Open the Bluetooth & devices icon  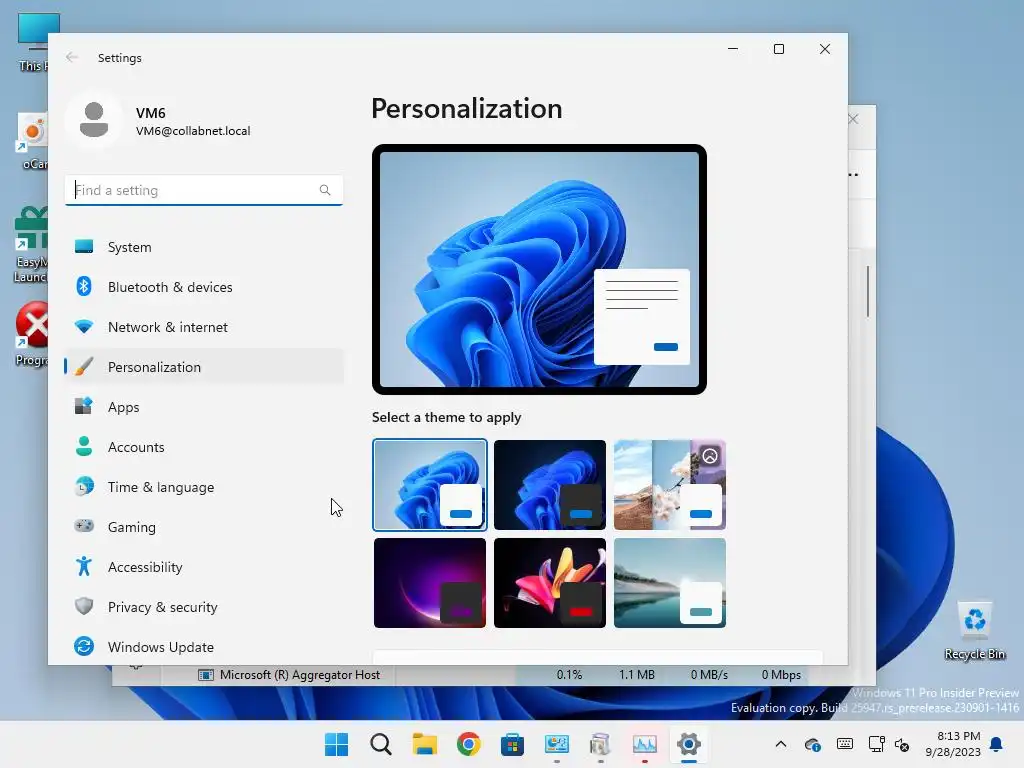pyautogui.click(x=84, y=287)
